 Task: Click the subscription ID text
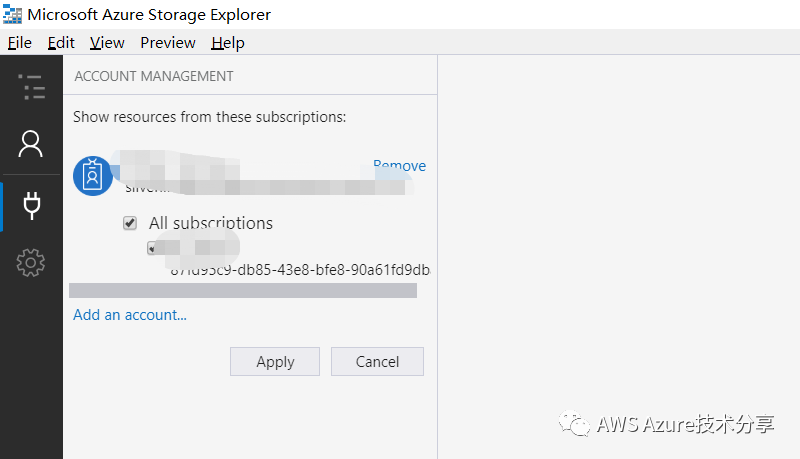(x=301, y=270)
